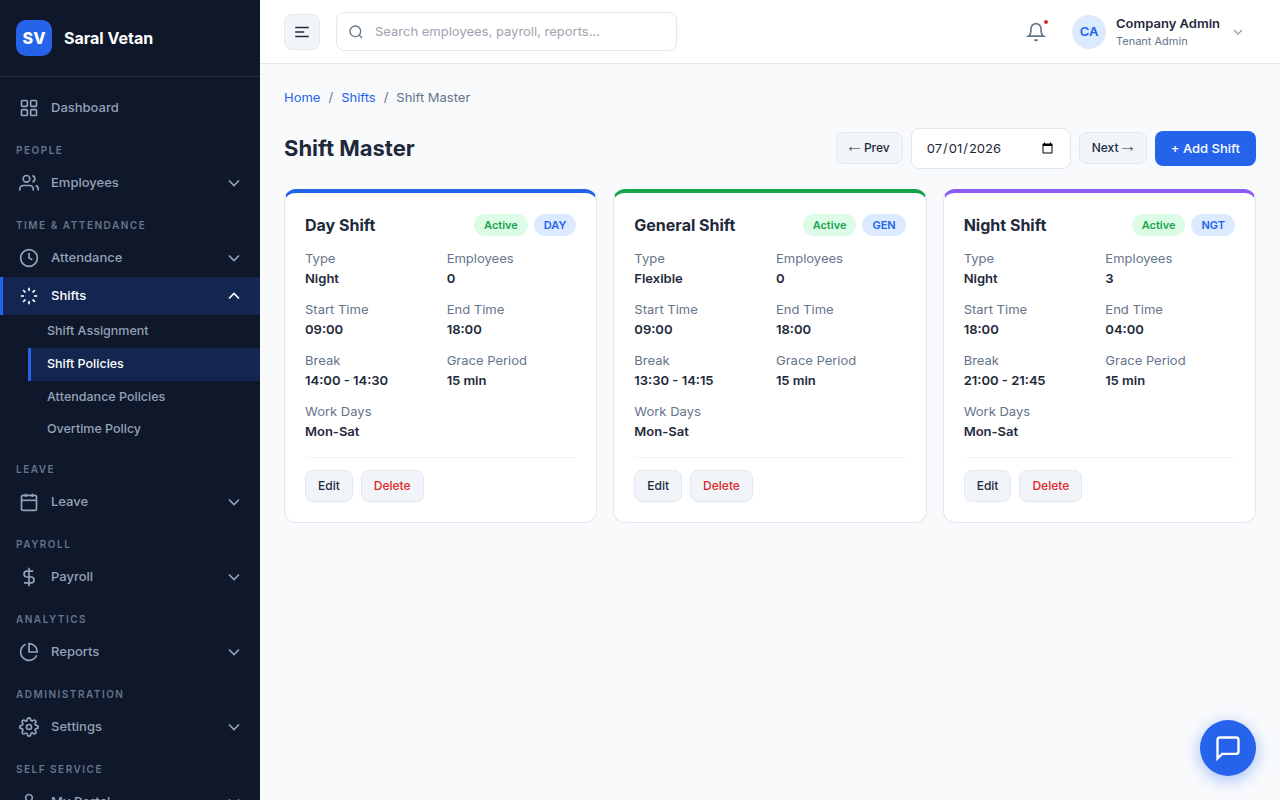Click the Attendance clock icon
1280x800 pixels.
point(29,258)
